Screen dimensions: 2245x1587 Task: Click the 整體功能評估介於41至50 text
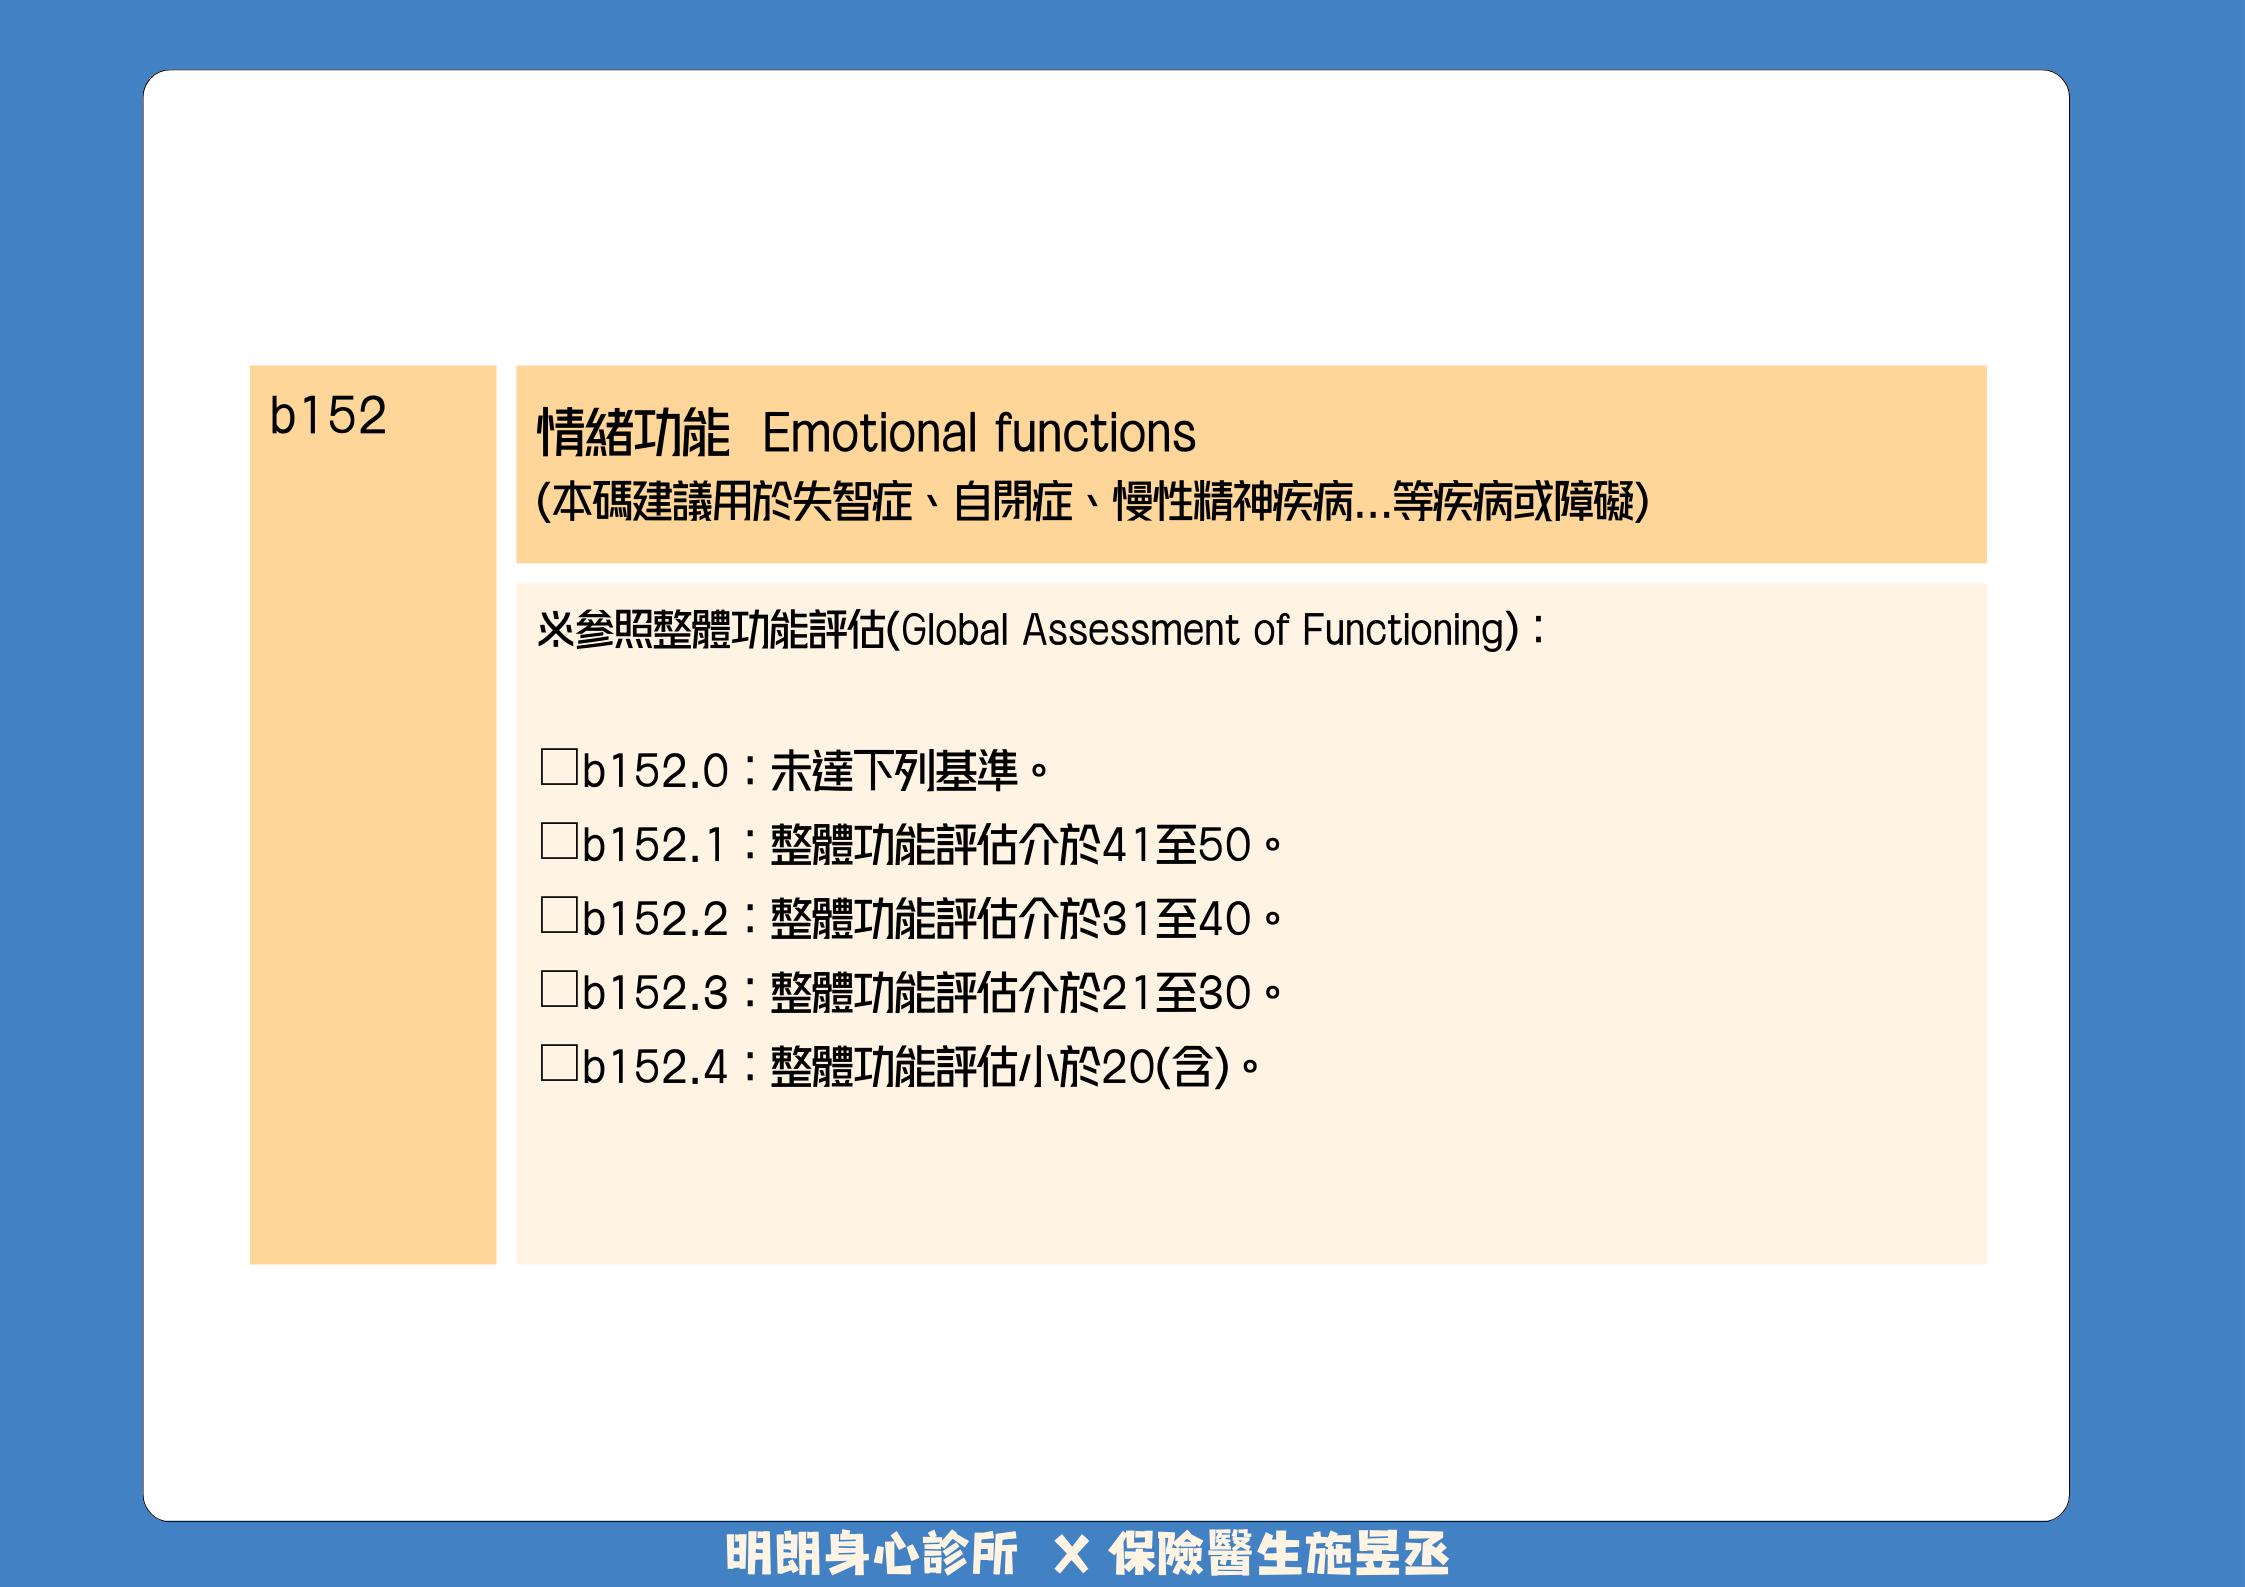(1010, 845)
